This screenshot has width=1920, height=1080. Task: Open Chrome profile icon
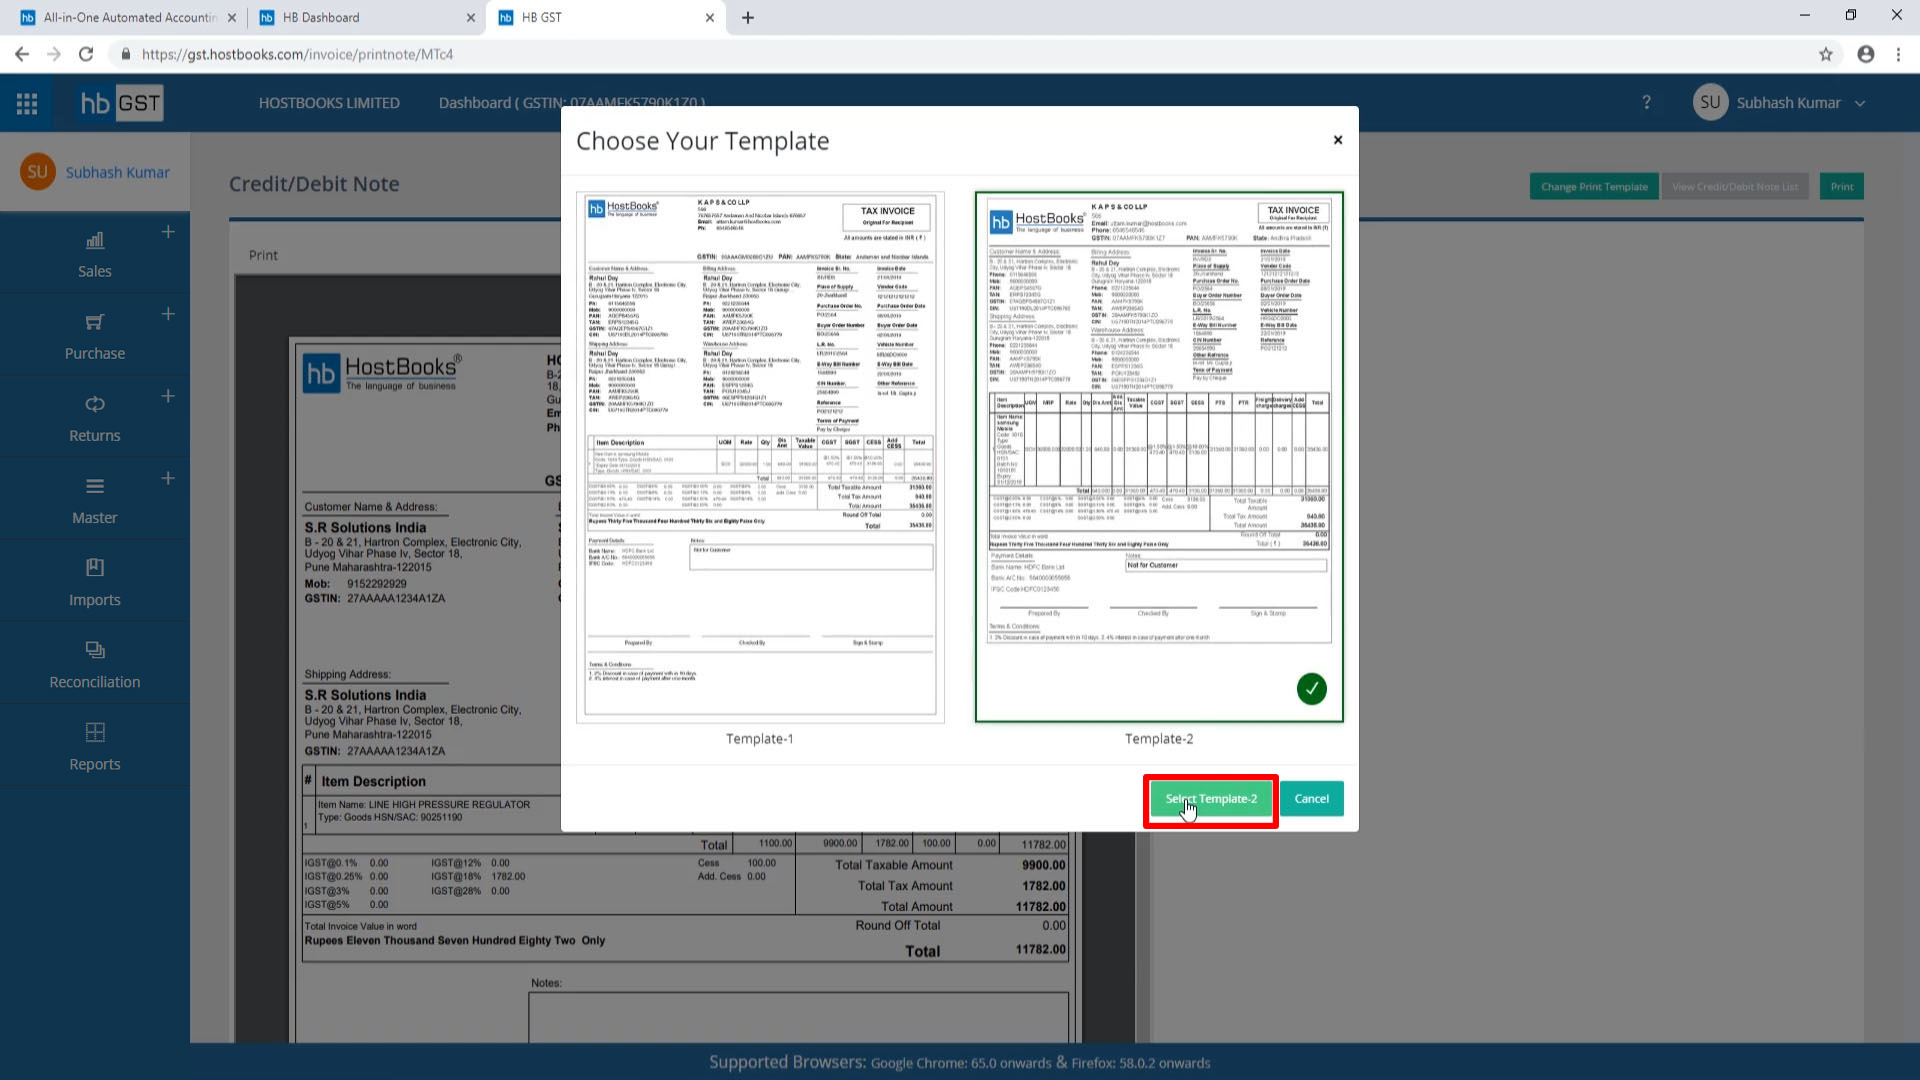(1866, 54)
